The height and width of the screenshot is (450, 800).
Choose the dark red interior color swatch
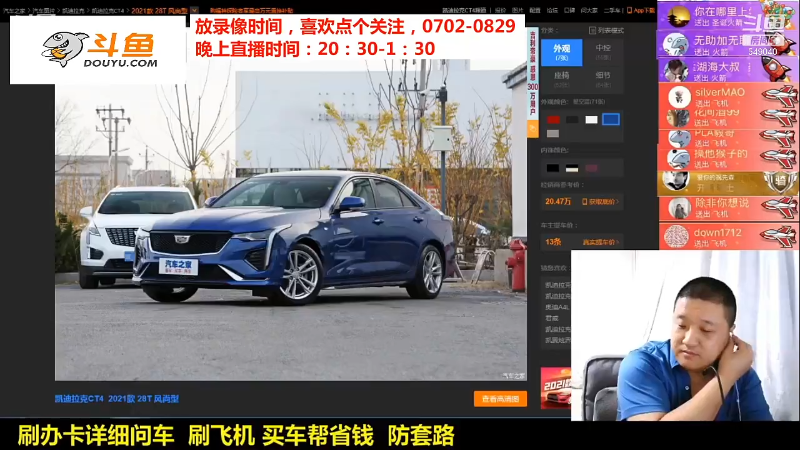(591, 168)
